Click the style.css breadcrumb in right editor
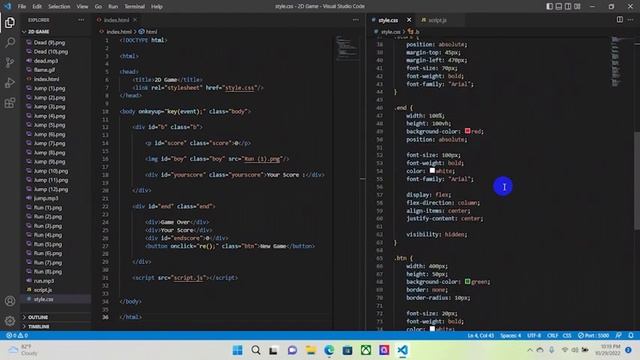The width and height of the screenshot is (640, 360). pos(390,31)
